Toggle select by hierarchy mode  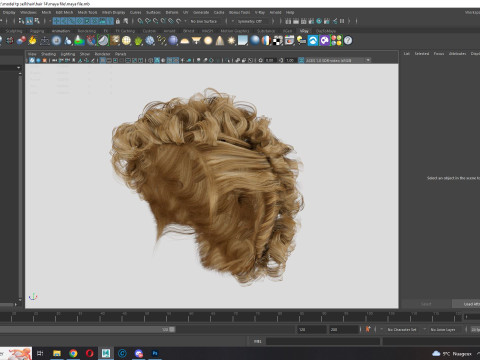(22, 21)
